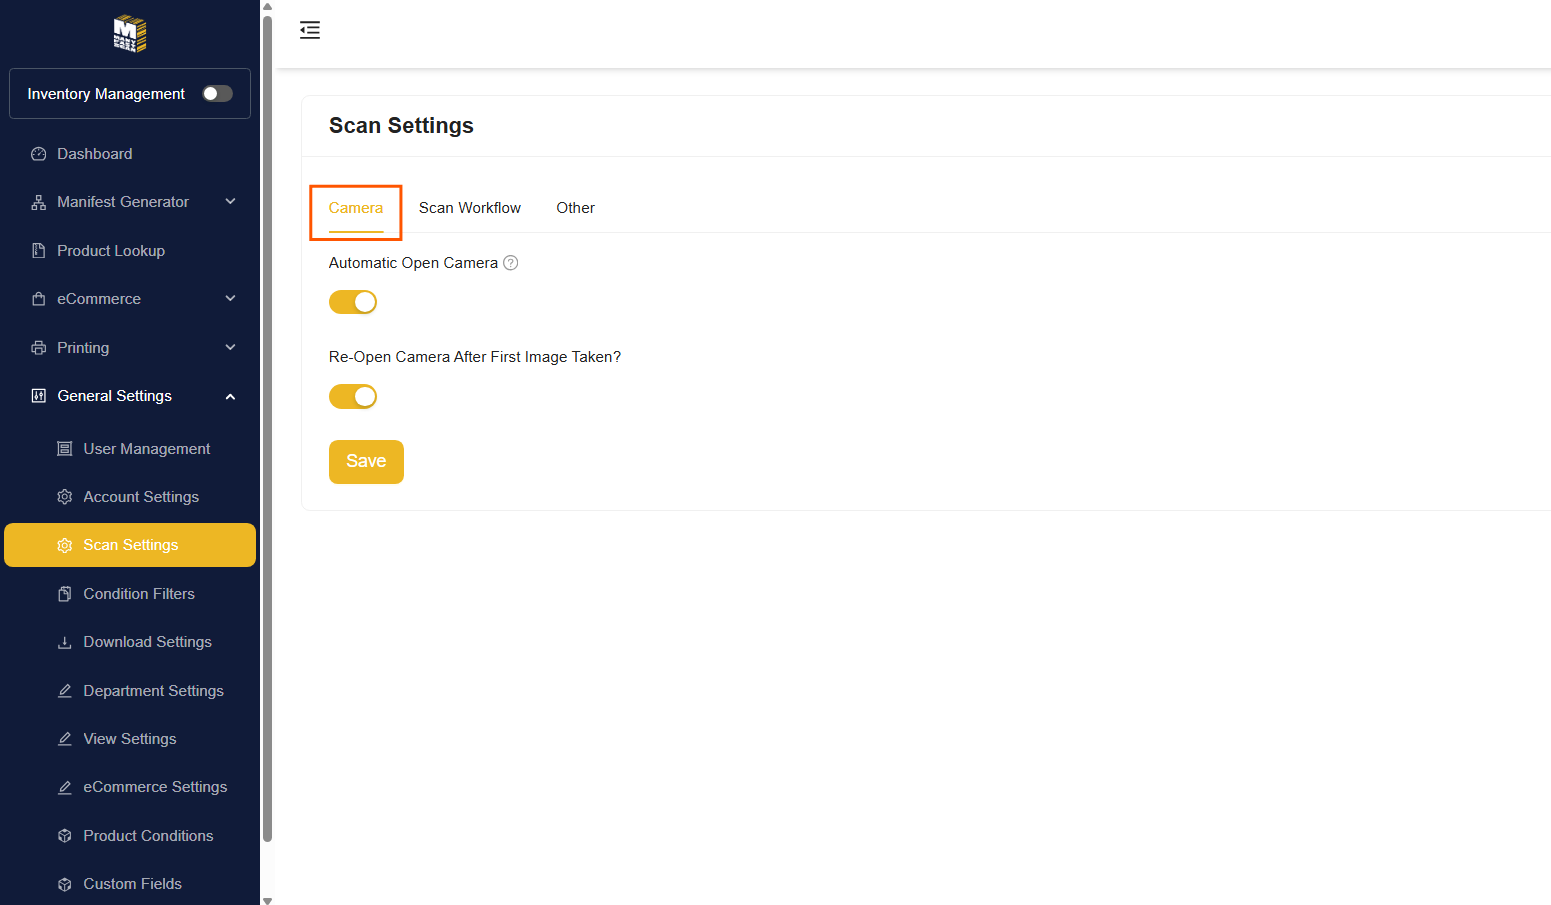Click the Account Settings gear icon
Screen dimensions: 1551x905
pyautogui.click(x=65, y=497)
